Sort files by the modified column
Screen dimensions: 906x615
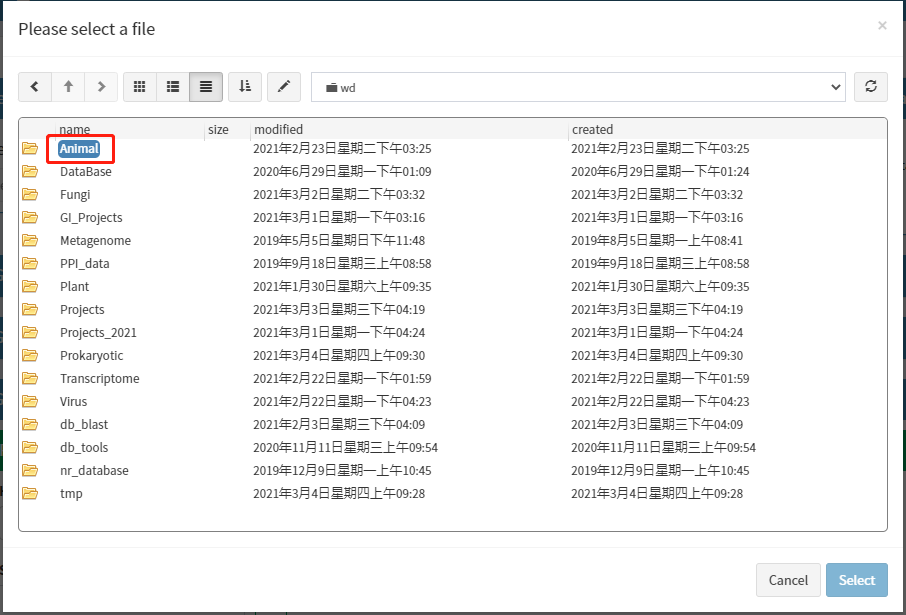278,130
